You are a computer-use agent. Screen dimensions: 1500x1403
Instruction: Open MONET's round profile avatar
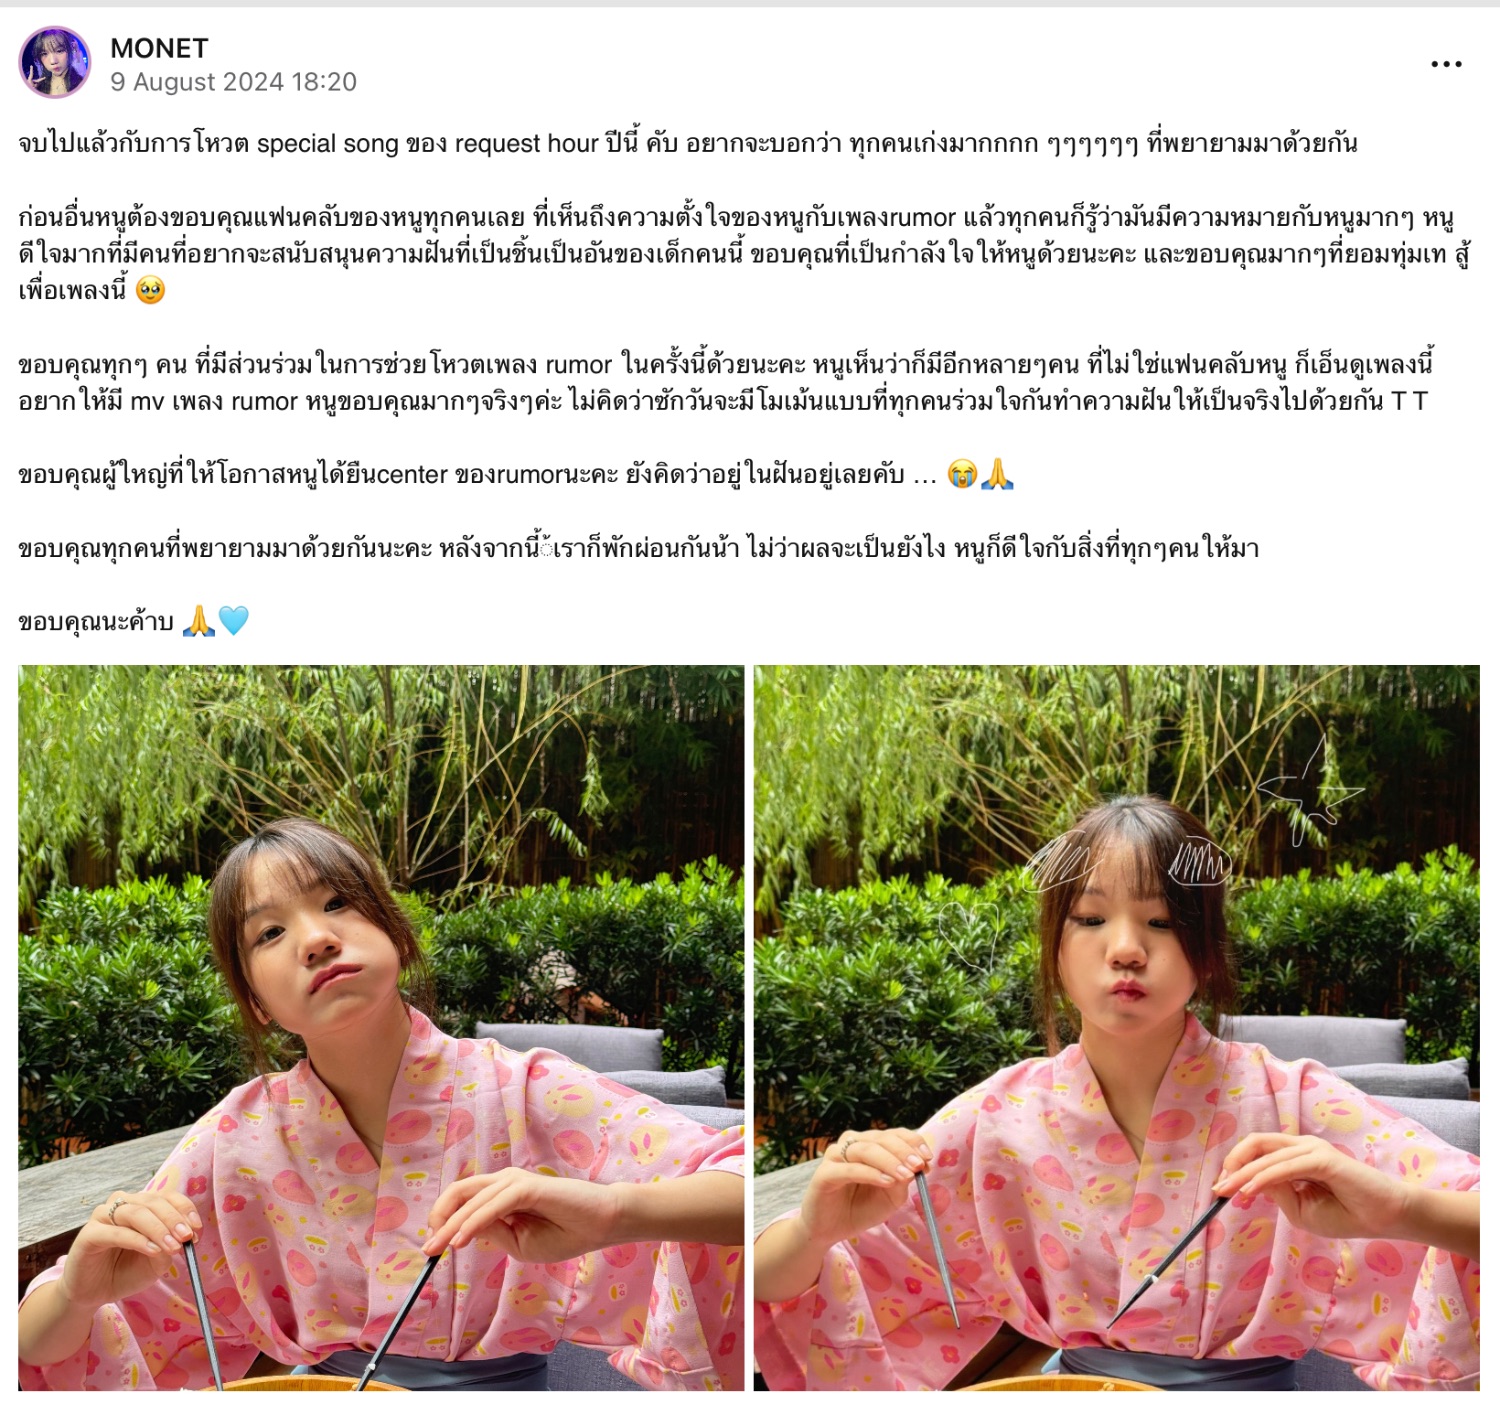(55, 63)
